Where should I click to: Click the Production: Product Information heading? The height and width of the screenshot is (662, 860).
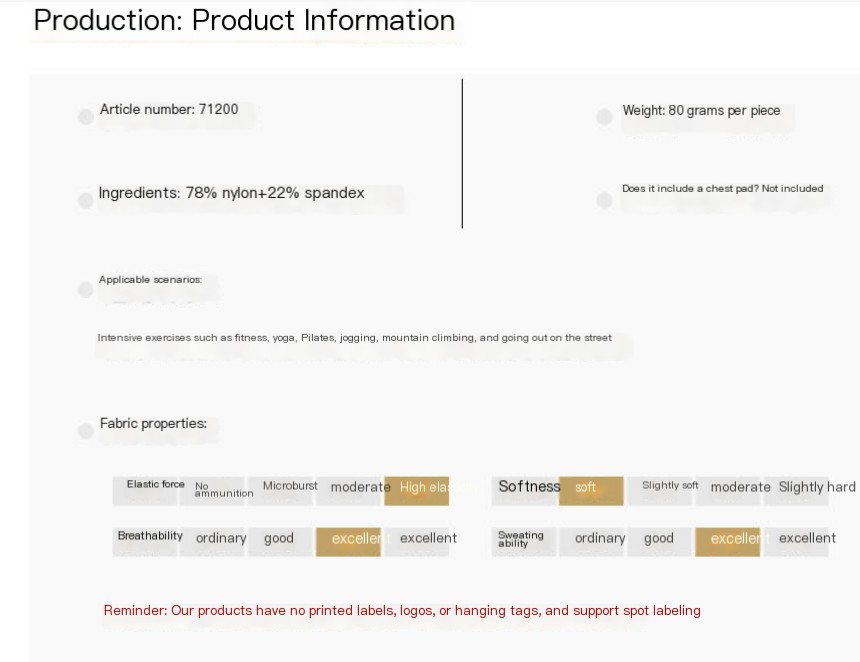click(245, 21)
